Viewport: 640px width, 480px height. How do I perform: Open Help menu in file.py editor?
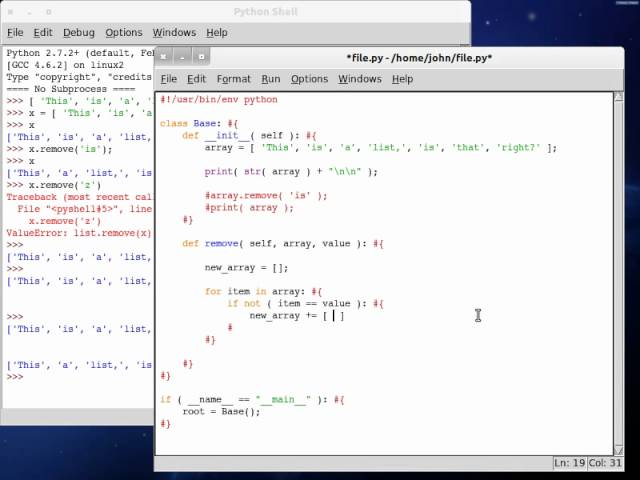(402, 79)
